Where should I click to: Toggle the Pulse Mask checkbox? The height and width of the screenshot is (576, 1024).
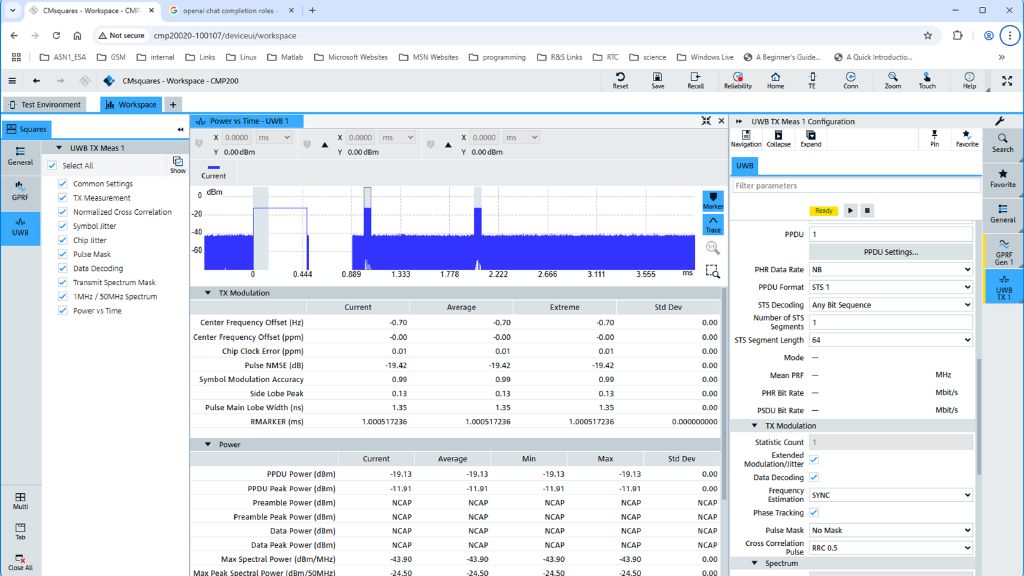[63, 254]
